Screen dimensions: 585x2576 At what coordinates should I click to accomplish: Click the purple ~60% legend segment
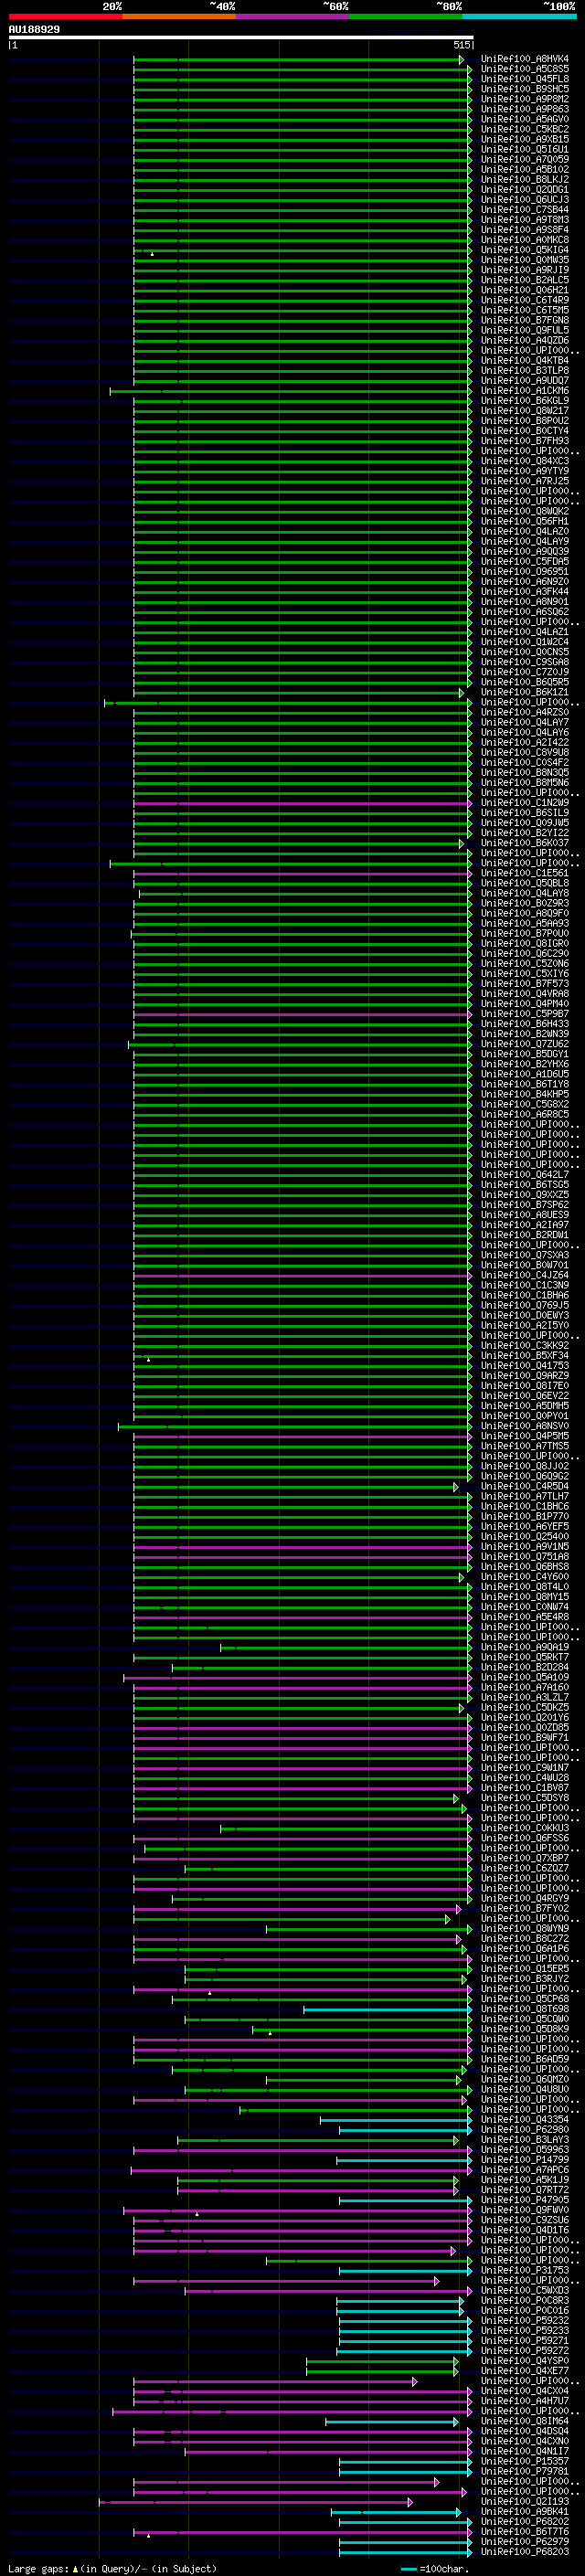point(292,16)
